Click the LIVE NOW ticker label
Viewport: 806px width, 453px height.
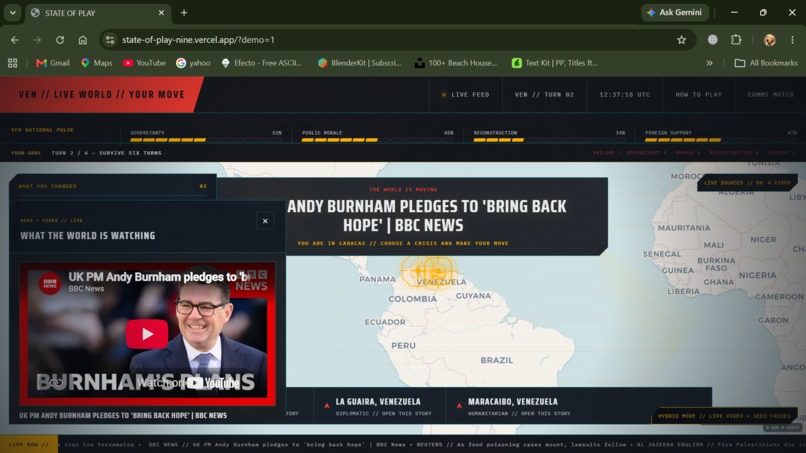click(x=29, y=444)
